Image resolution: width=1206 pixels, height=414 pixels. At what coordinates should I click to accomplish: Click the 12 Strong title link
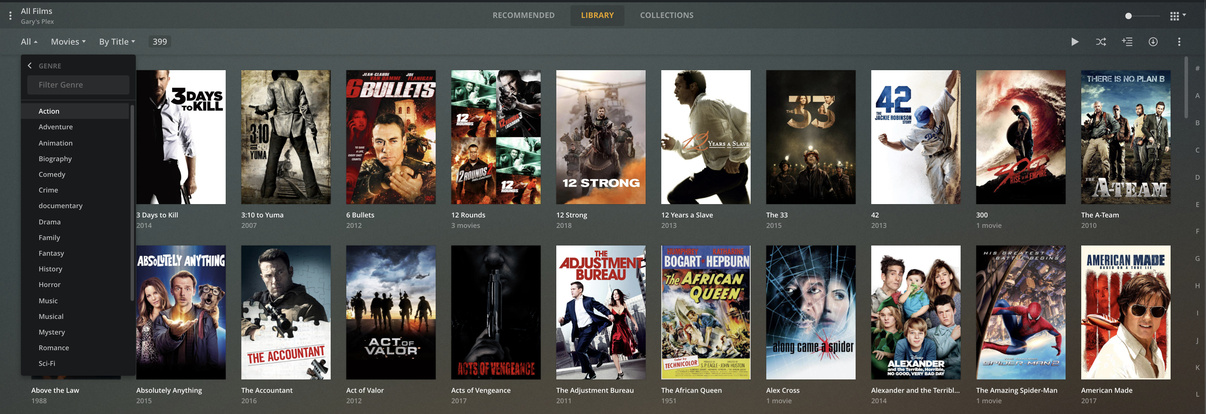coord(574,215)
